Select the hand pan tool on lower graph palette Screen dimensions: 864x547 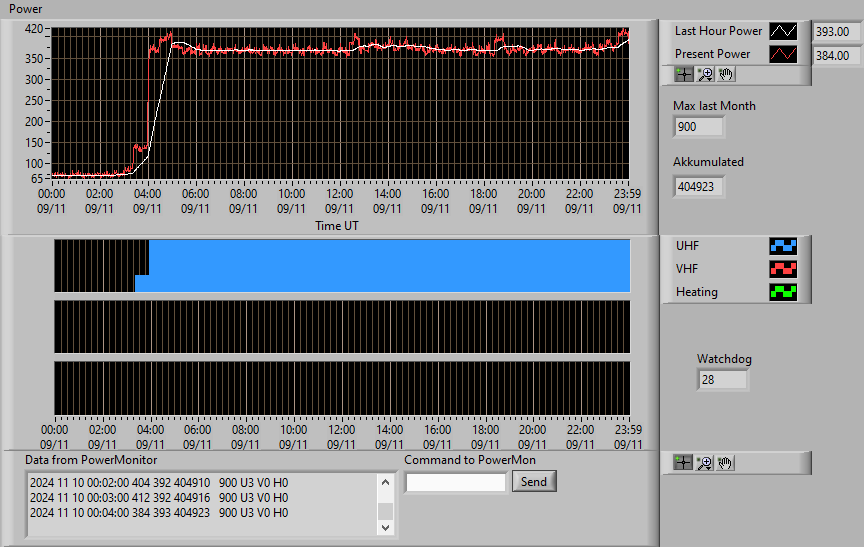click(725, 463)
